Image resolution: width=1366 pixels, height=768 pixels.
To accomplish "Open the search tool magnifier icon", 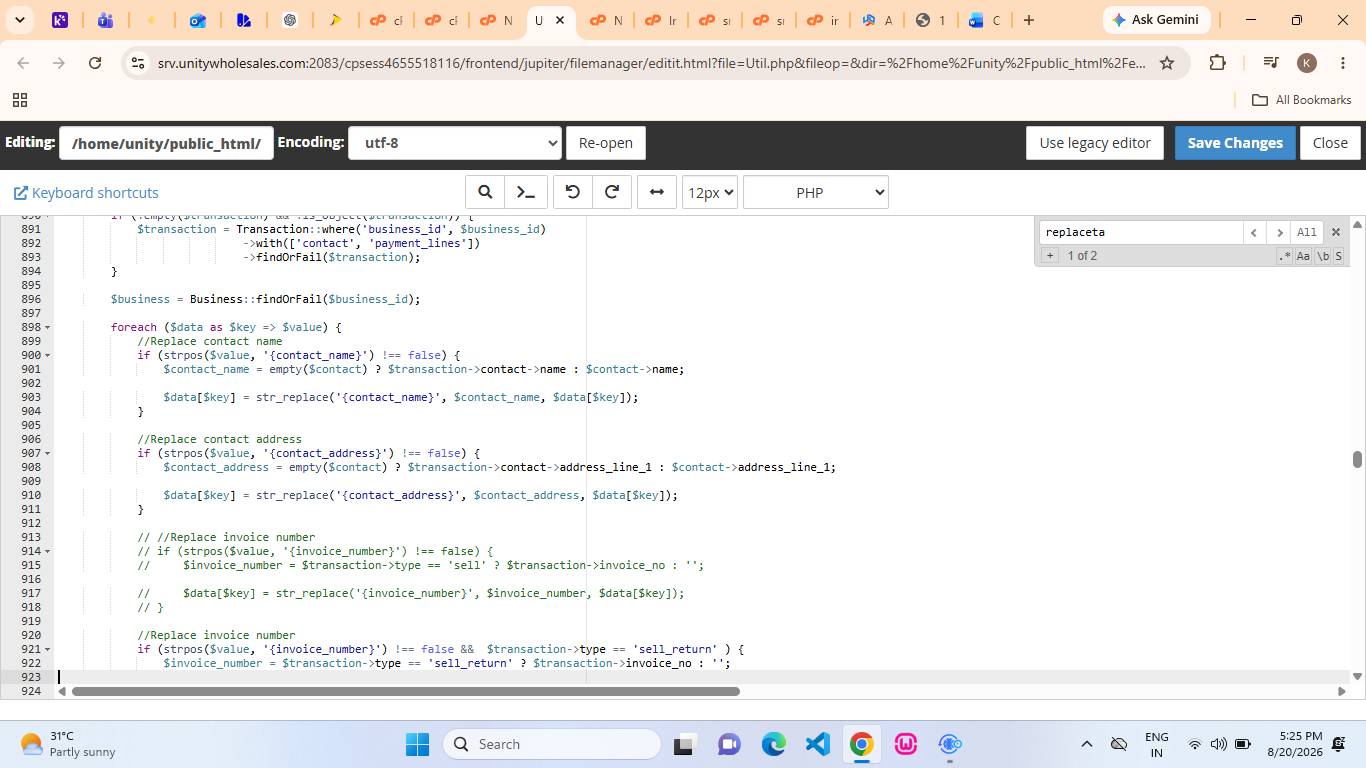I will coord(484,192).
